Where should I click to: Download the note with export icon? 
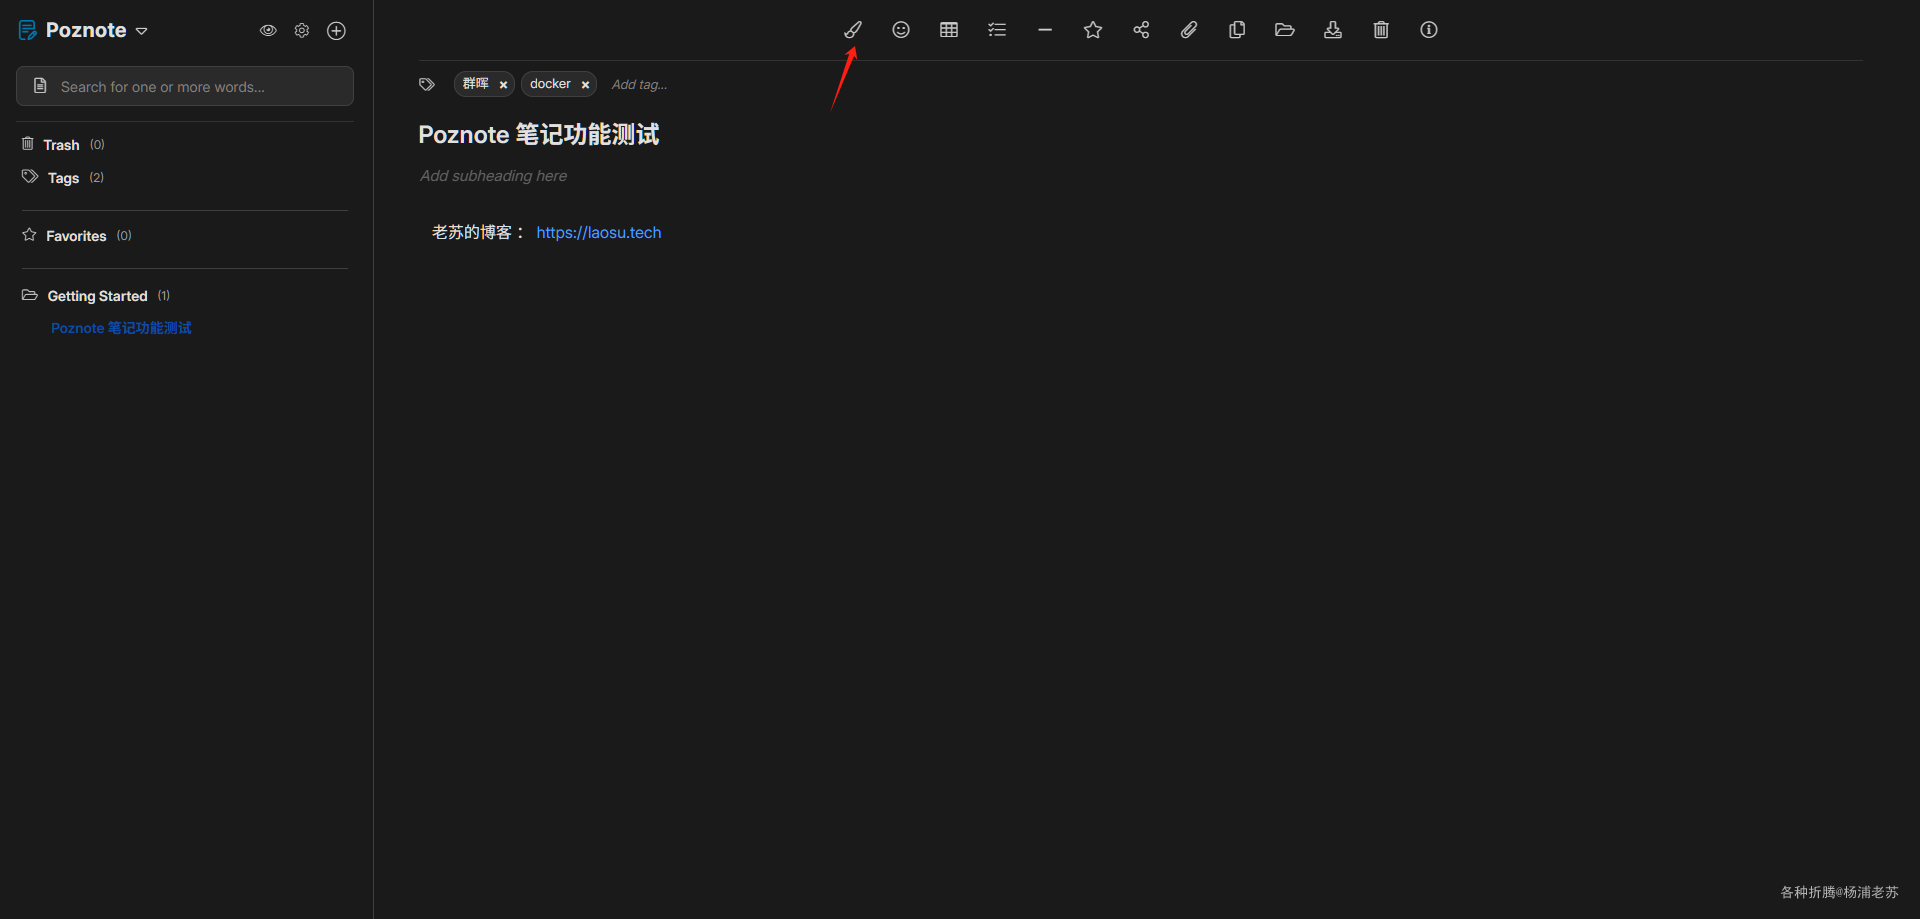1333,30
